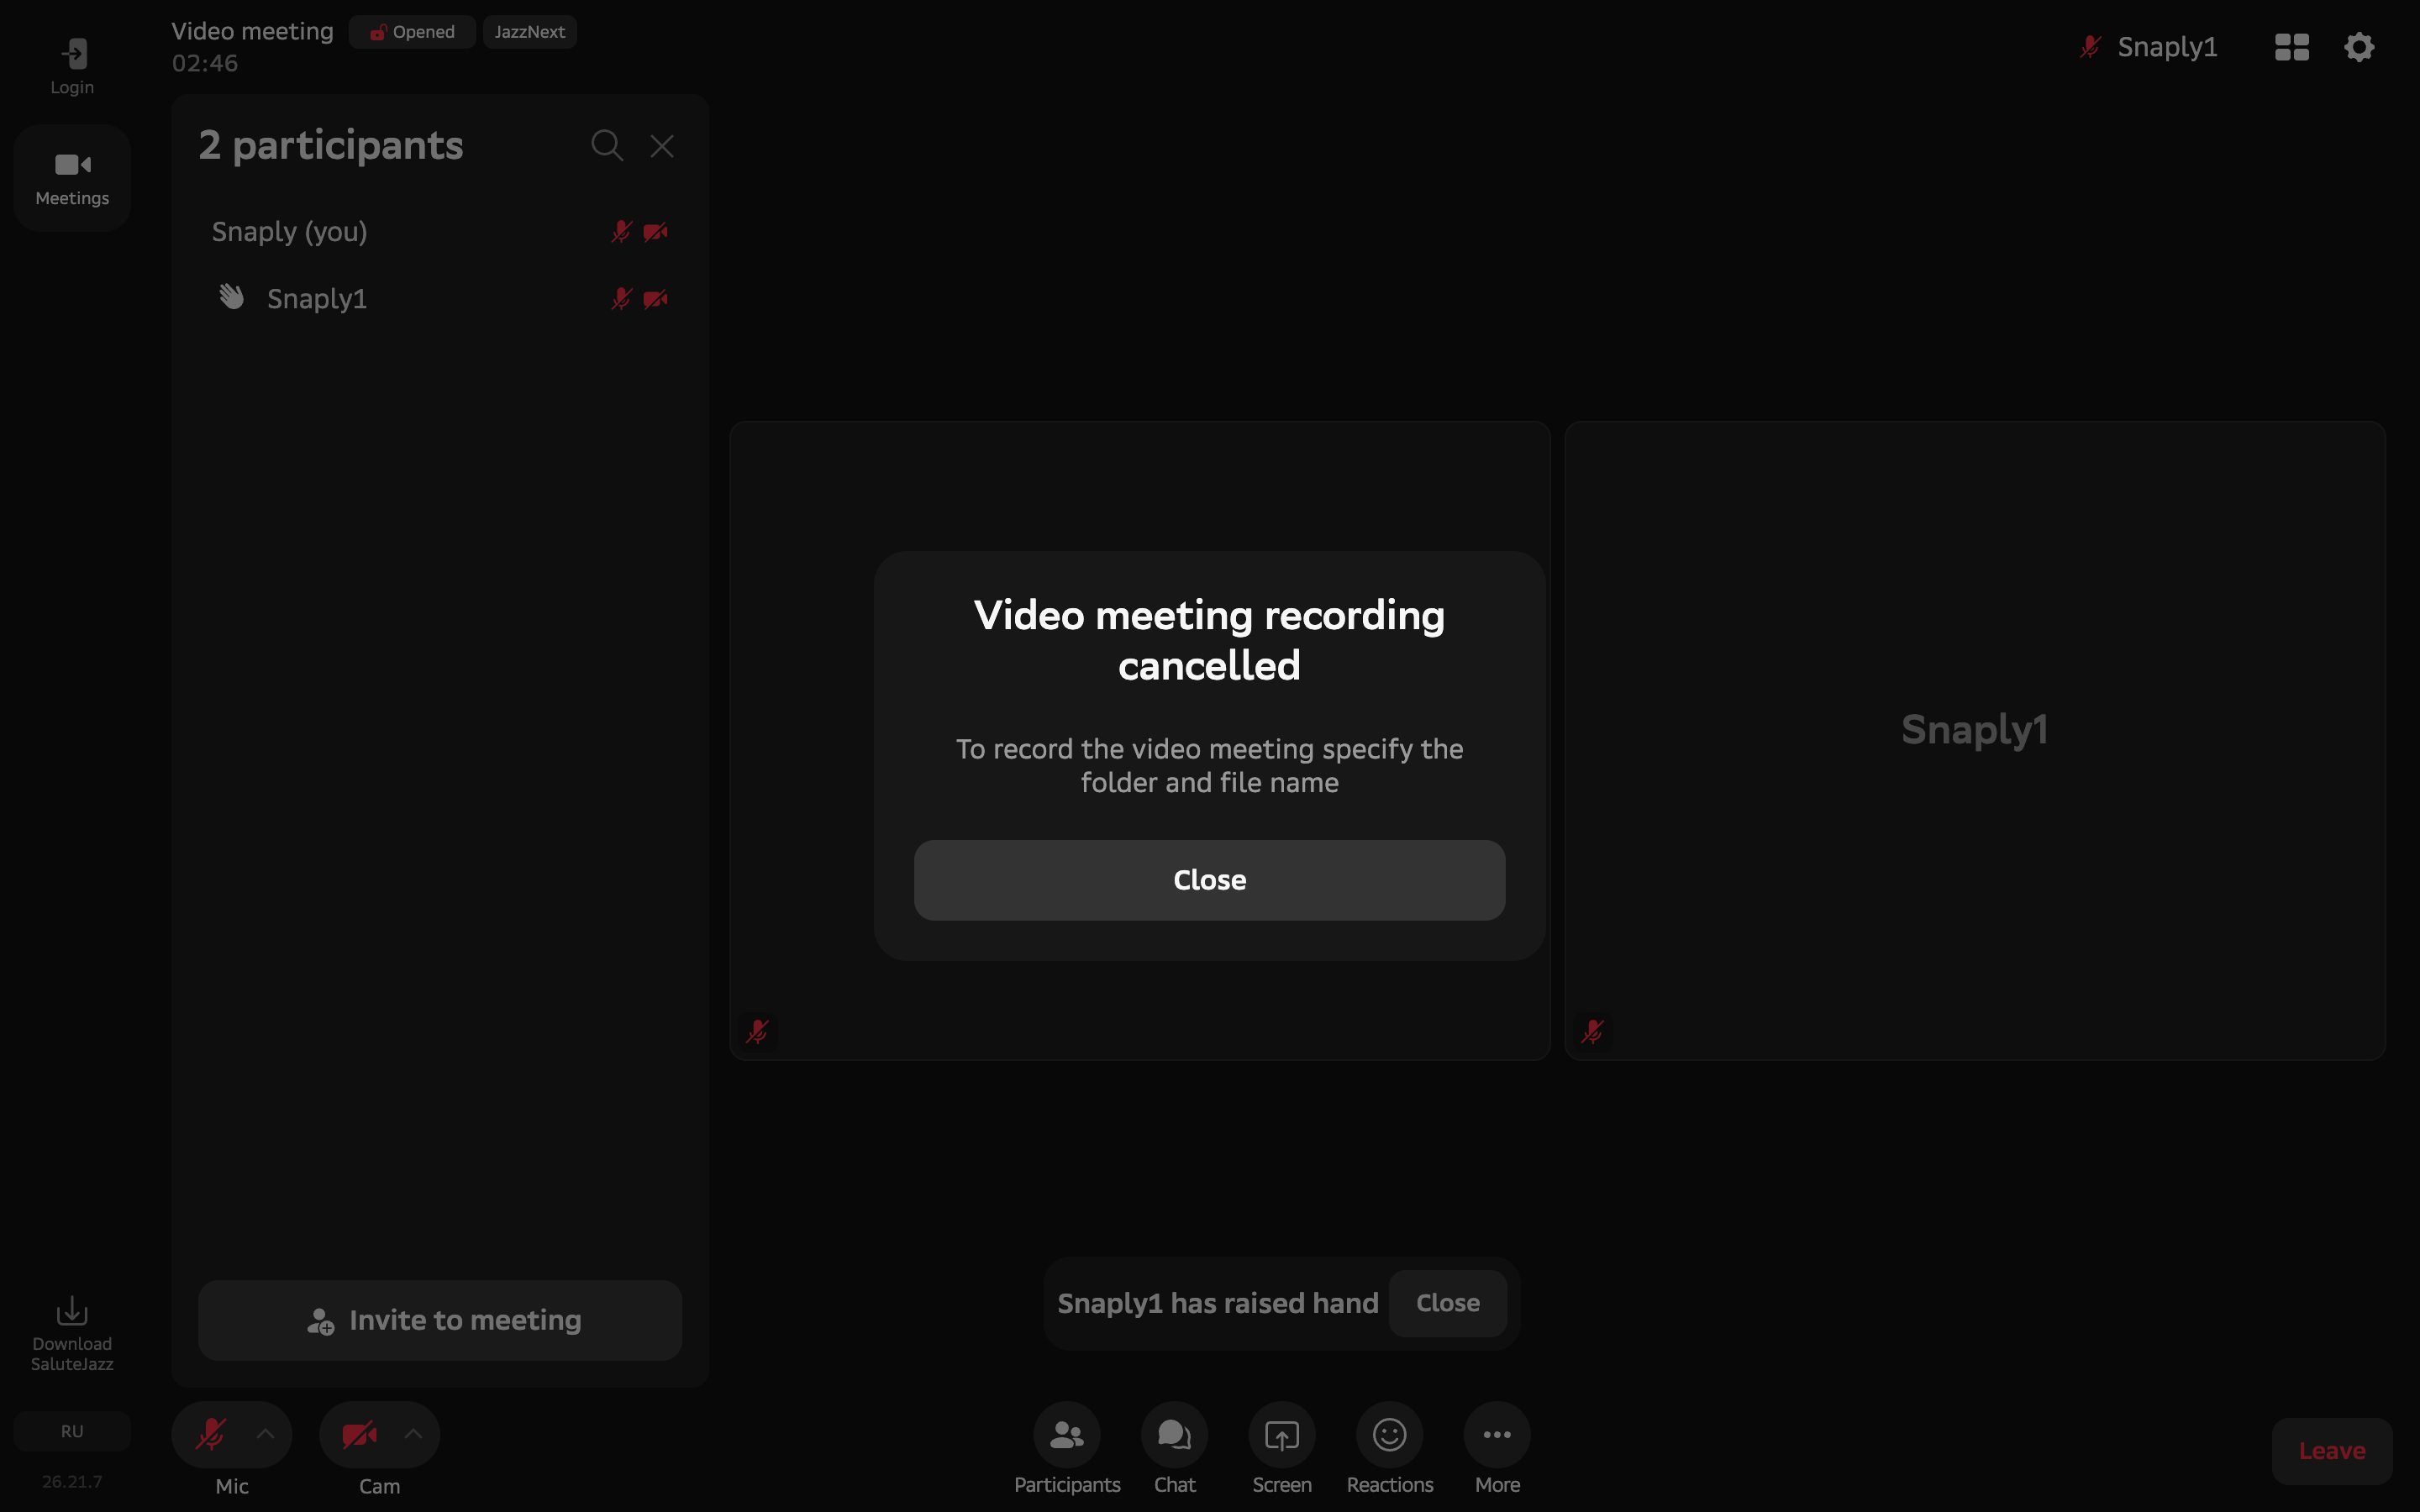Toggle Snaply (you) microphone in the participant list
Screen dimensions: 2420x1512
tap(621, 232)
